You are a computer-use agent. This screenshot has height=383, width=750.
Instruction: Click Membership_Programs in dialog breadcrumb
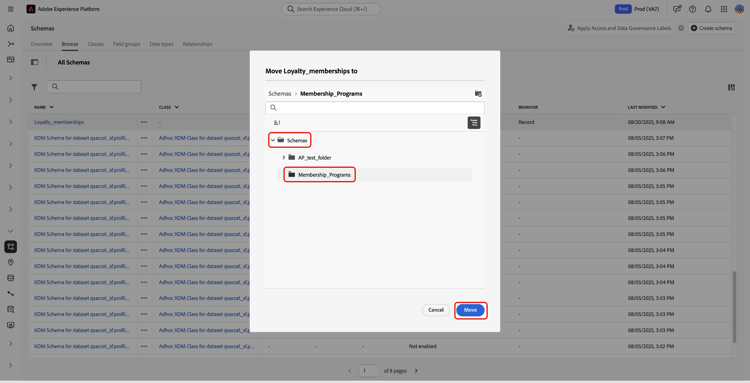[331, 94]
